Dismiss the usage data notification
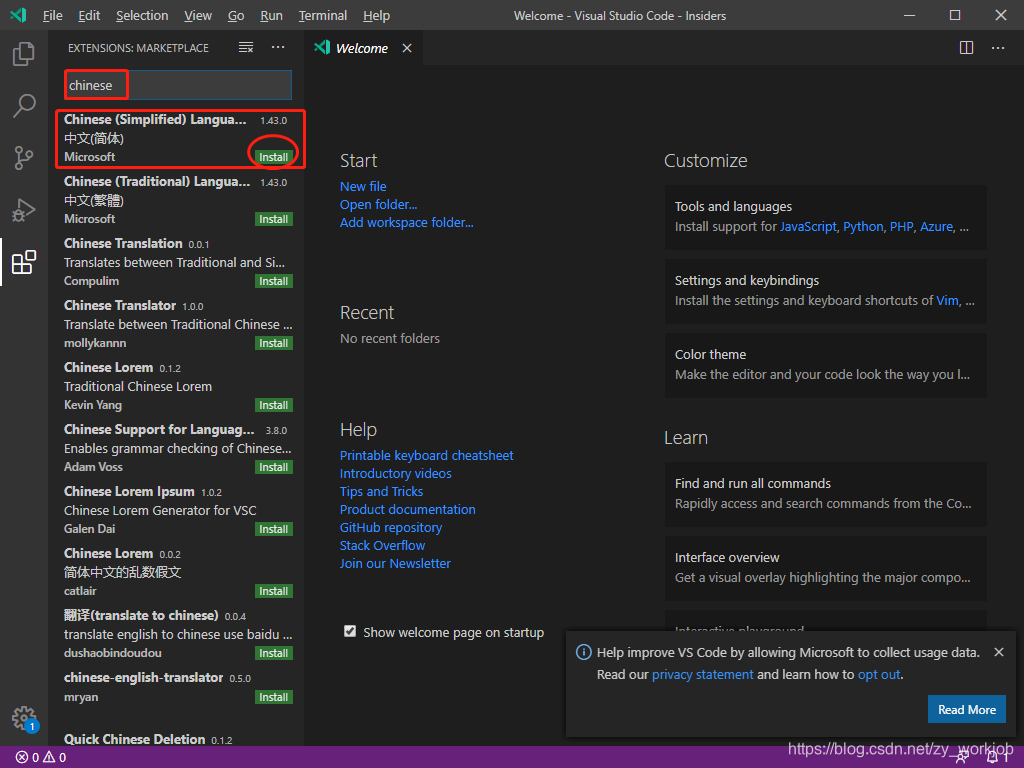 999,652
